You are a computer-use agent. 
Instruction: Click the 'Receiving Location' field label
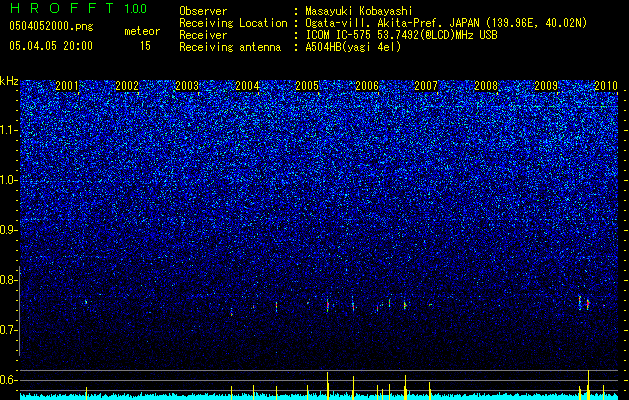[x=233, y=23]
